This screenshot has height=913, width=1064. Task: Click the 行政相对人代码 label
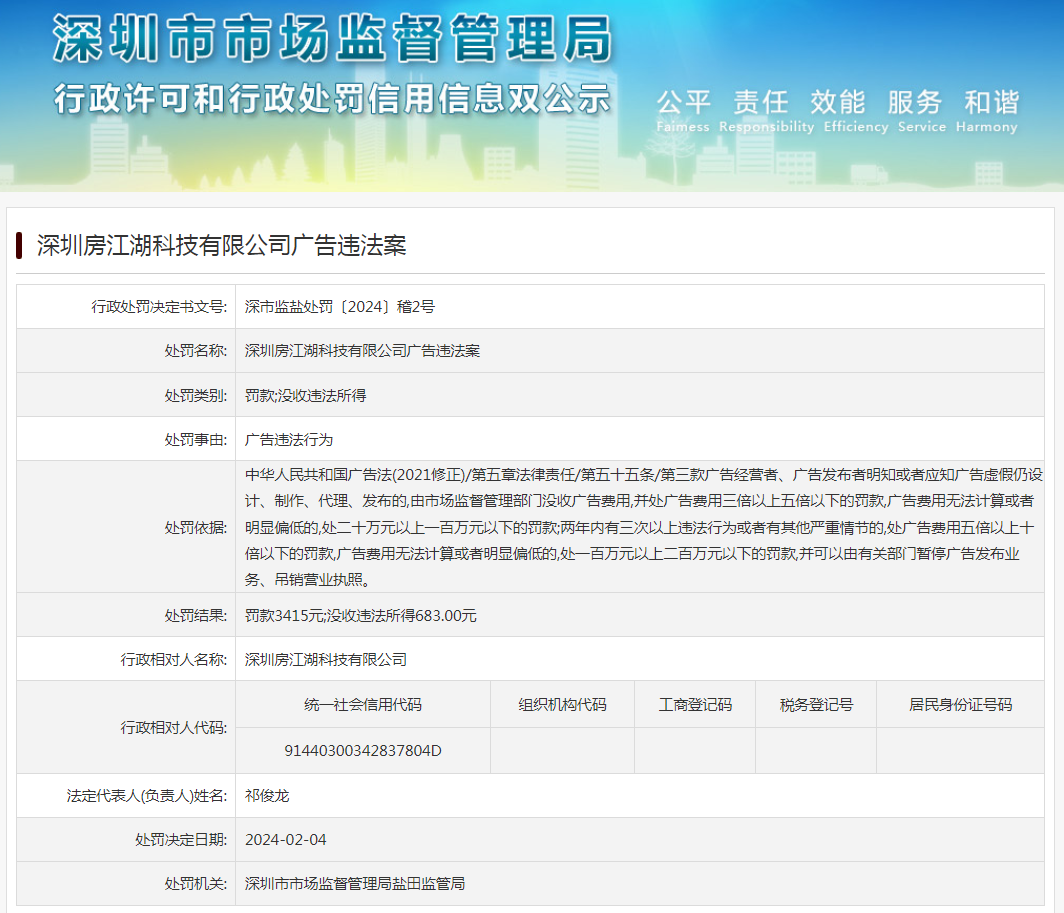click(x=174, y=728)
